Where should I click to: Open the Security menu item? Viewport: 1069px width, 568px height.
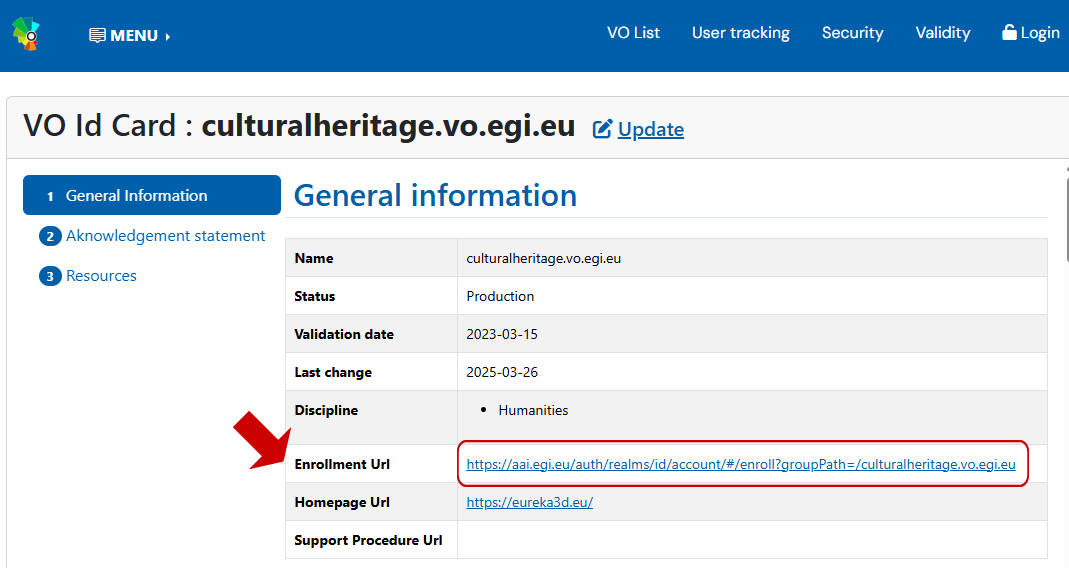tap(852, 33)
